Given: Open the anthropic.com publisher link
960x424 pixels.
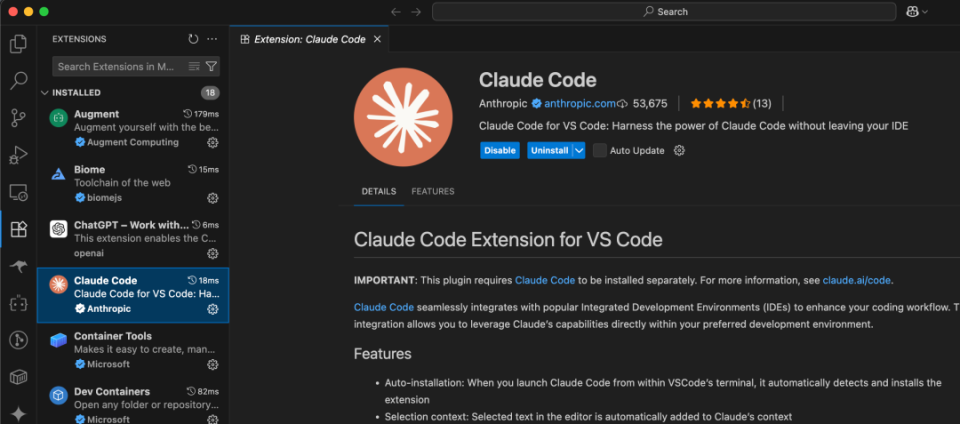Looking at the screenshot, I should (x=579, y=103).
